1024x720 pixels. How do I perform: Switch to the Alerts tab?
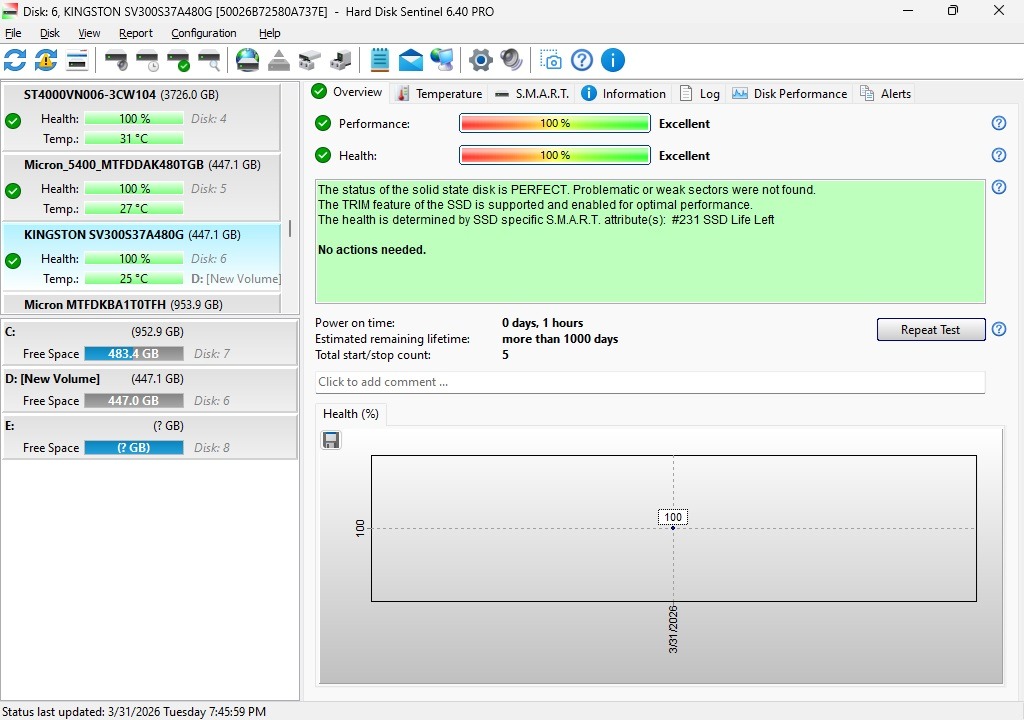[886, 93]
